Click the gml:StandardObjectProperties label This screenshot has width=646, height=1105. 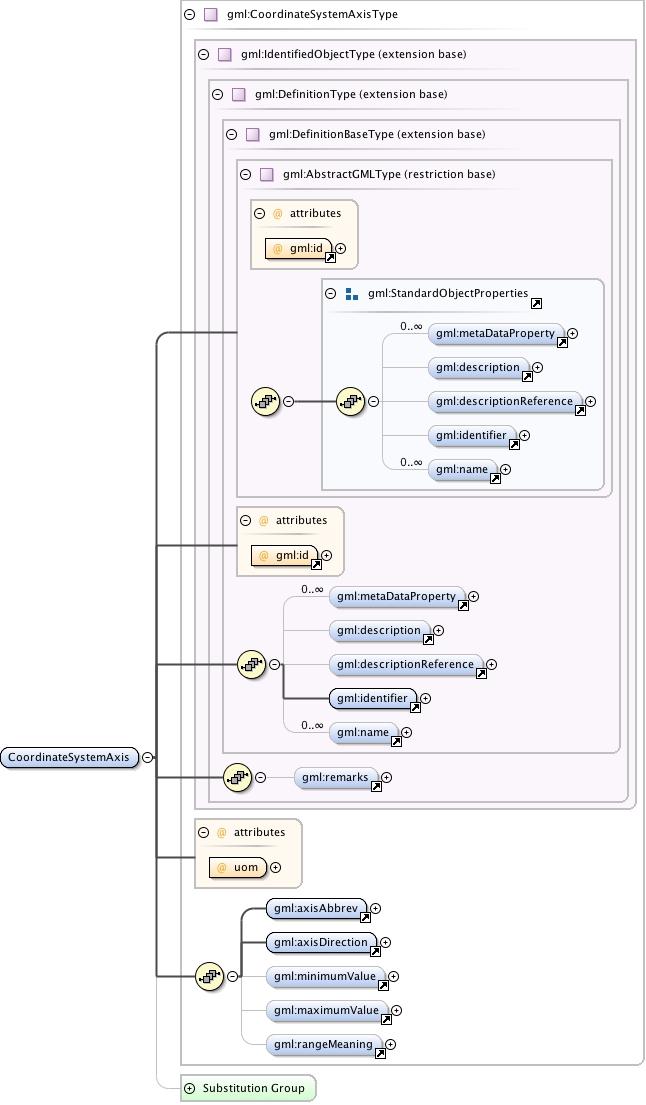(x=448, y=293)
